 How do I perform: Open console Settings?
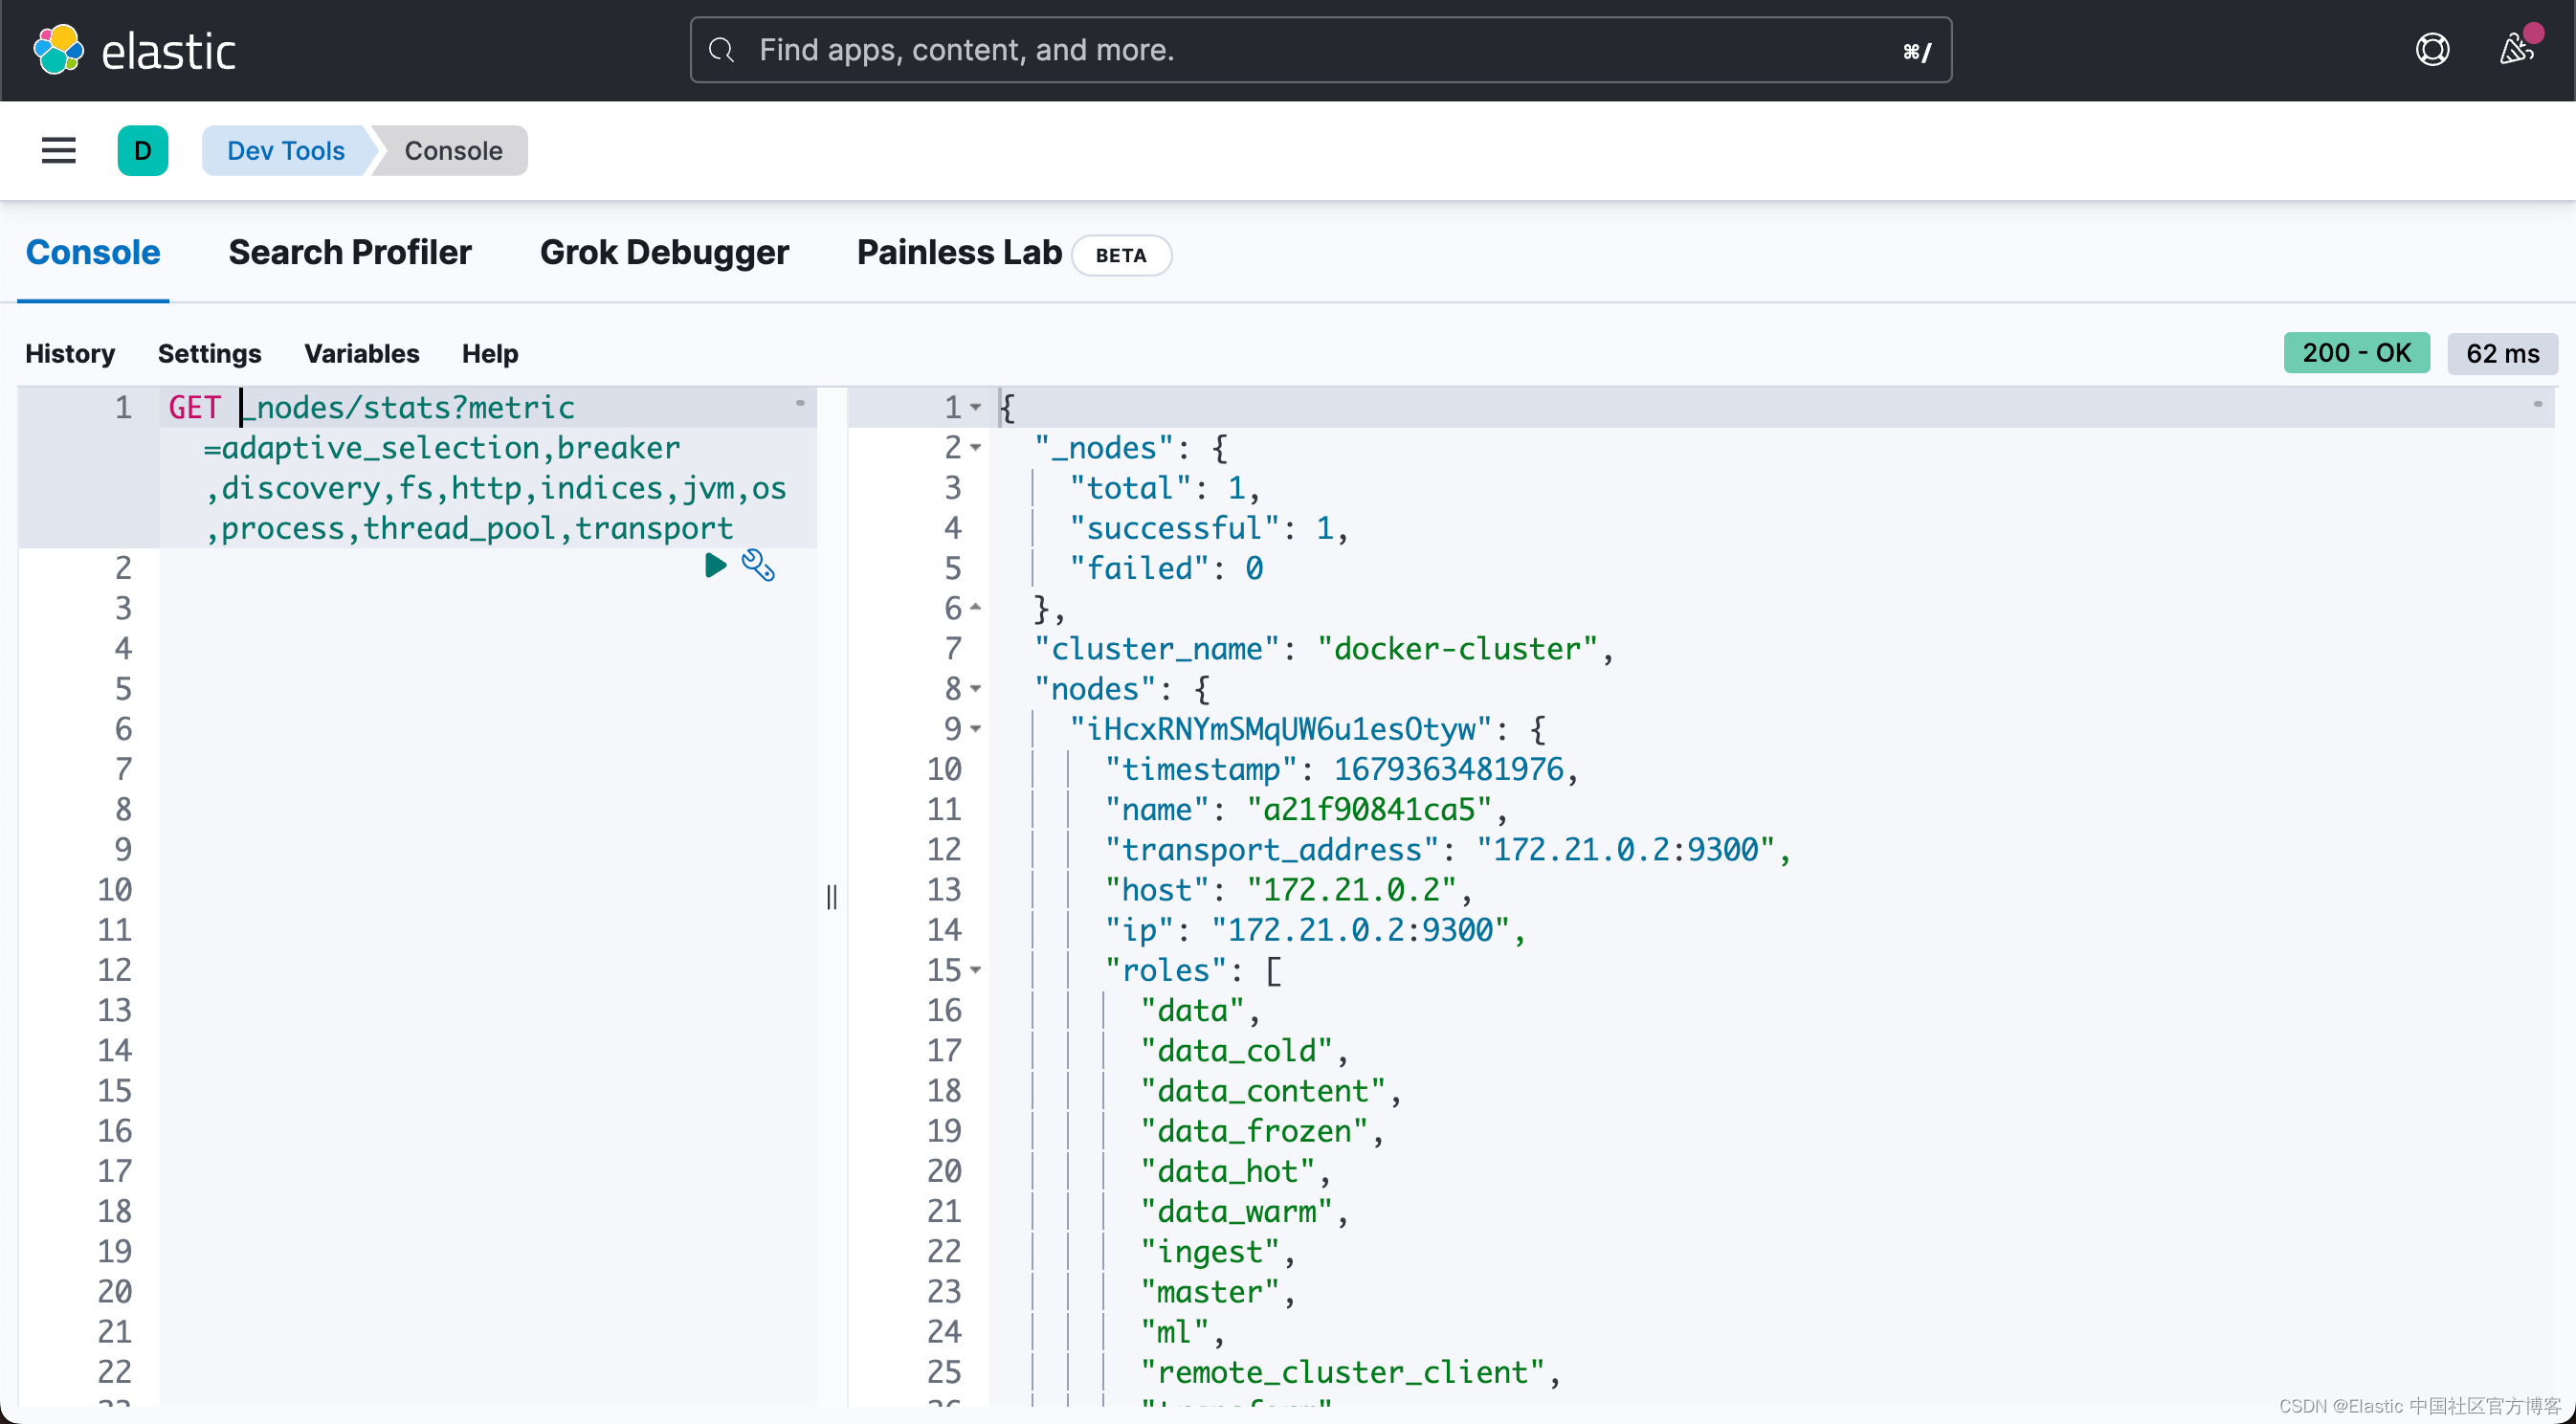pyautogui.click(x=209, y=354)
